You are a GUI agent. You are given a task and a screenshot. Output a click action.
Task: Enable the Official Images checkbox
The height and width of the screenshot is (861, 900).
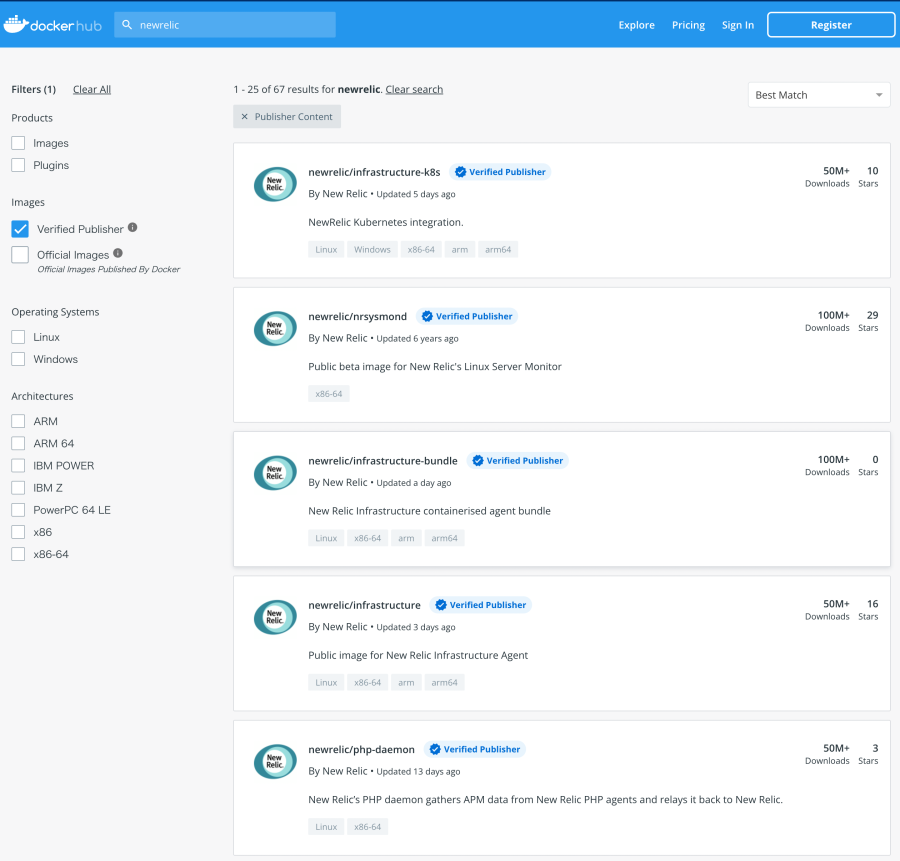pos(19,254)
